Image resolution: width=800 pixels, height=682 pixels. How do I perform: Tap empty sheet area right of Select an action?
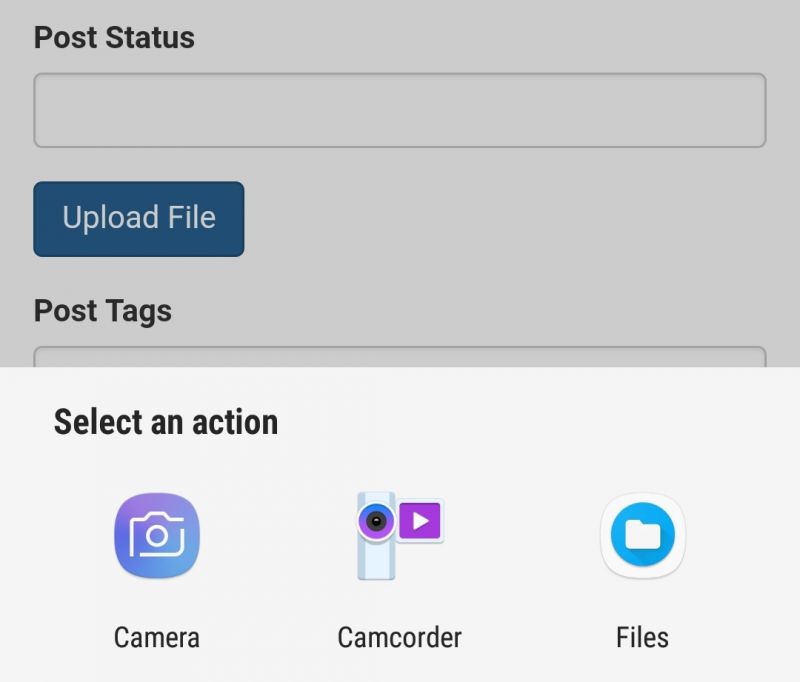[536, 422]
